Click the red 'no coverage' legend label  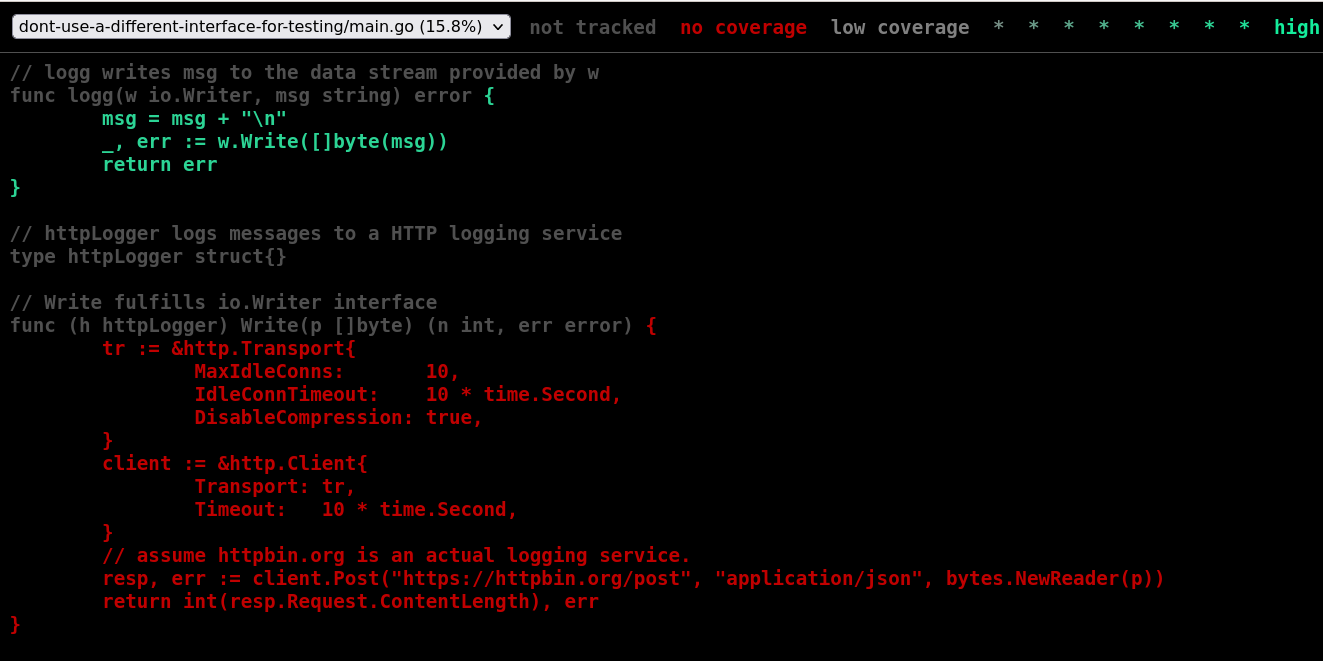743,27
